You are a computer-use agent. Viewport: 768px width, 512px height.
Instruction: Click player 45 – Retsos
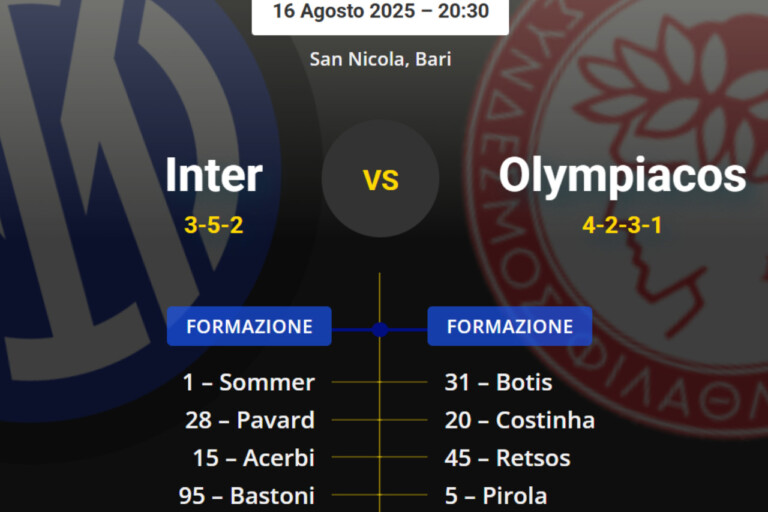[x=507, y=458]
